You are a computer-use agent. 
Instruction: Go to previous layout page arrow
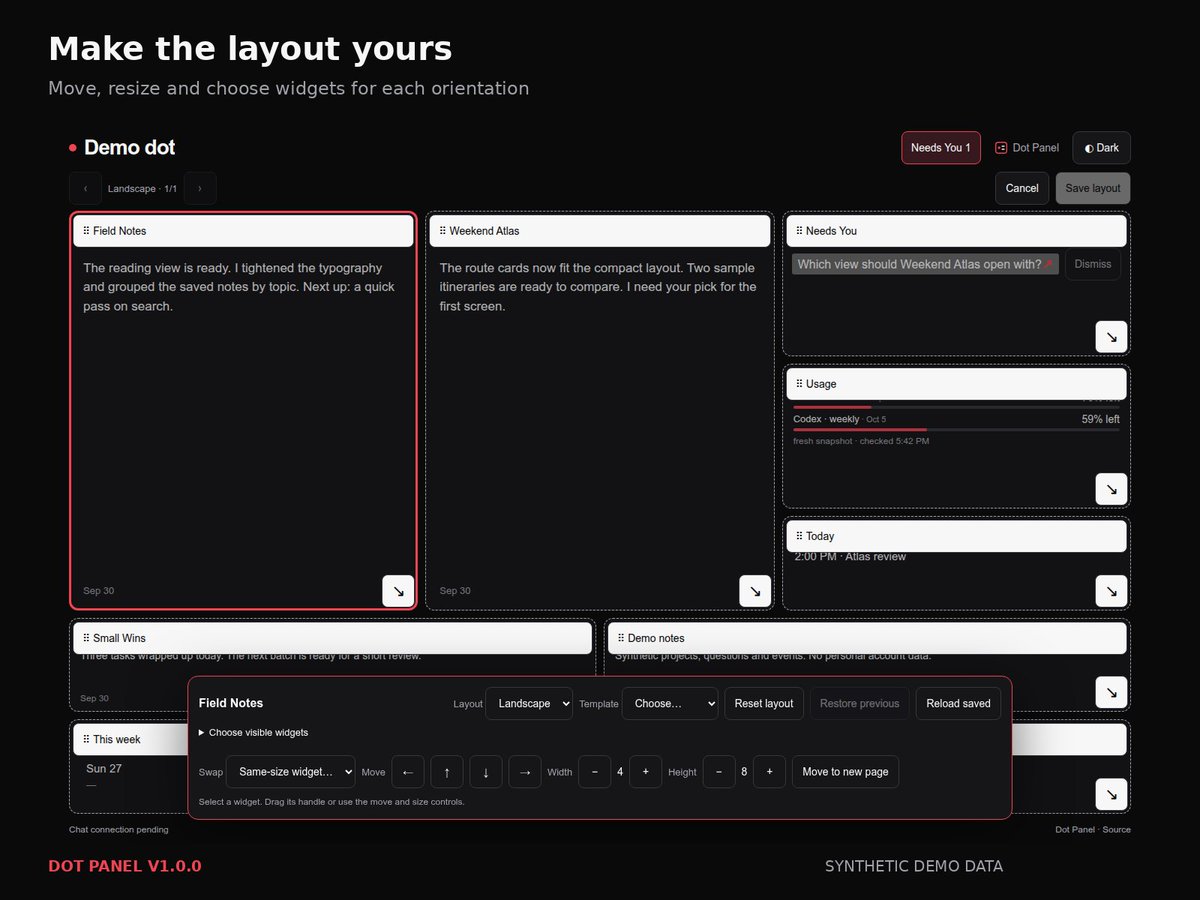pyautogui.click(x=85, y=188)
